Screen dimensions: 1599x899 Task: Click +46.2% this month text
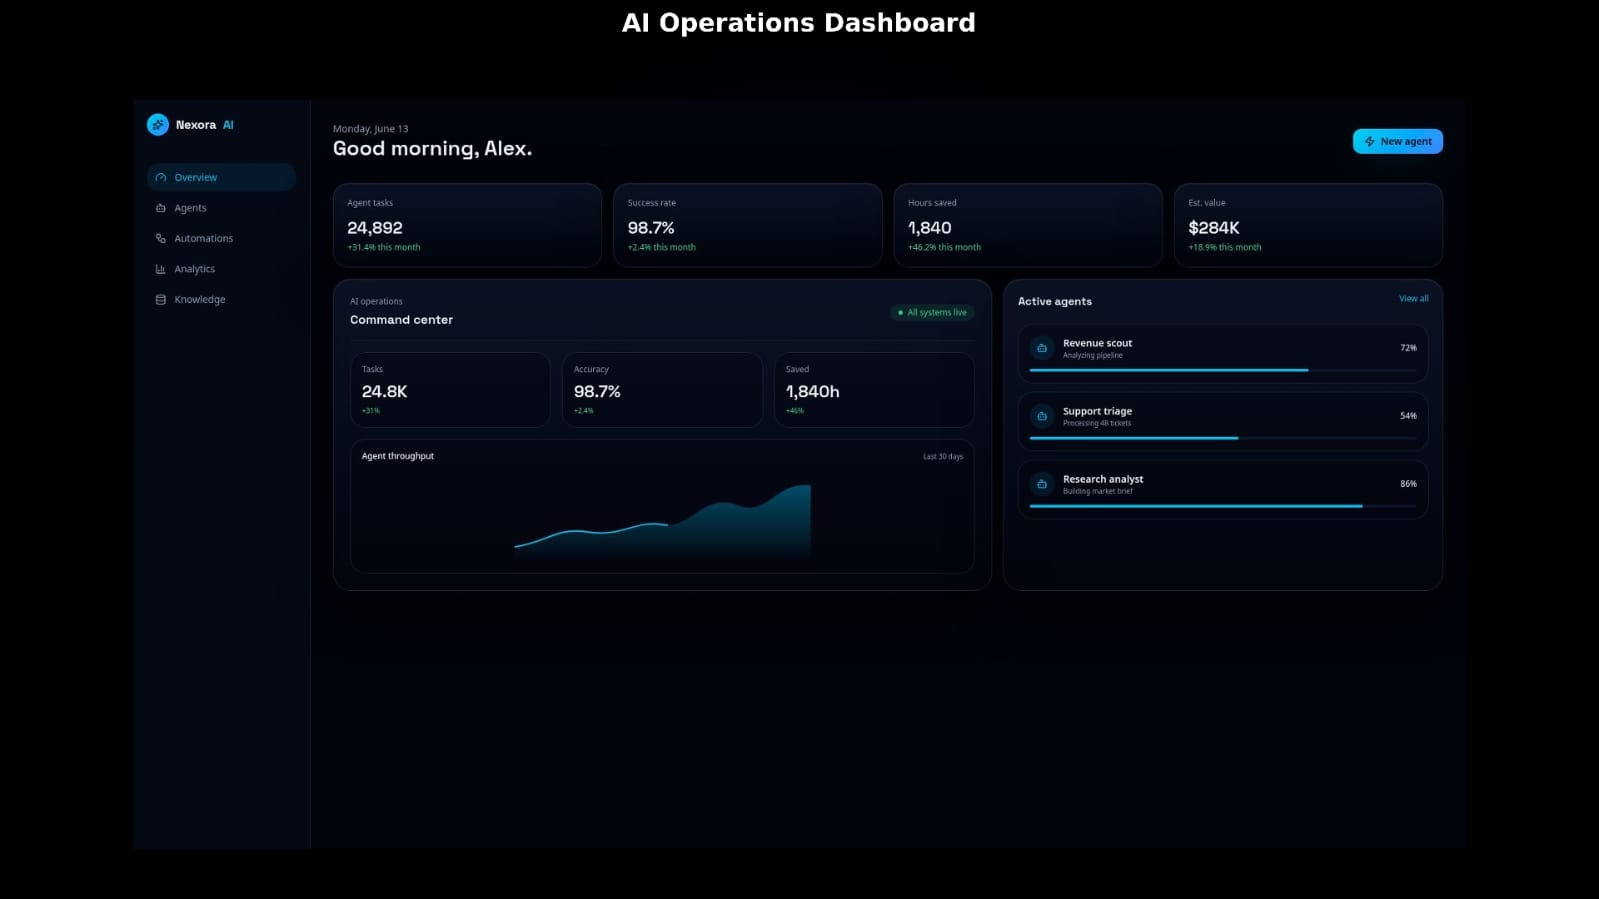pyautogui.click(x=945, y=248)
